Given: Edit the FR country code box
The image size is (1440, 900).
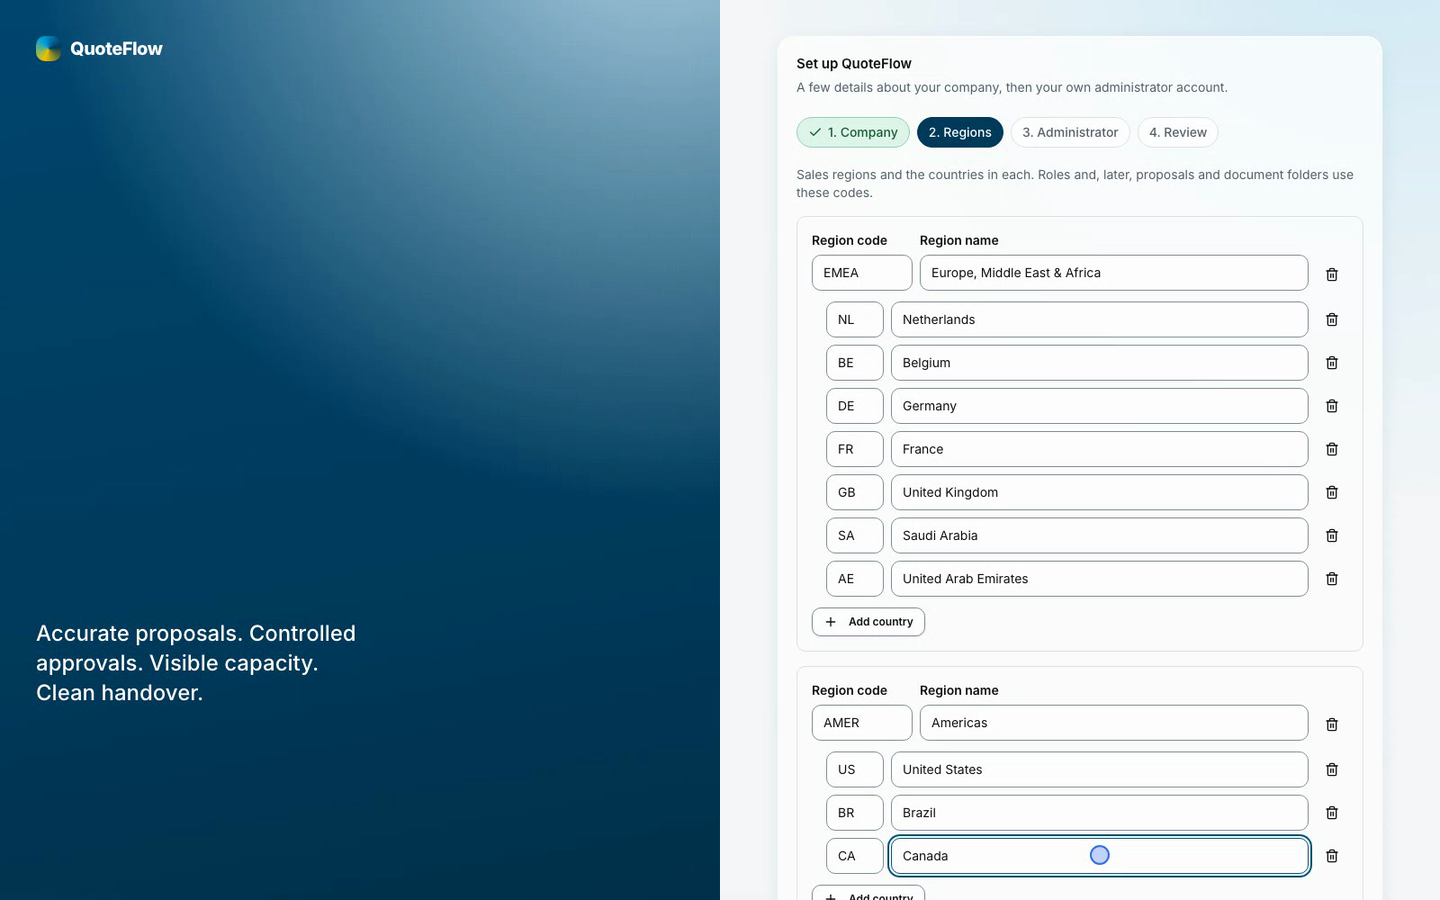Looking at the screenshot, I should [855, 449].
